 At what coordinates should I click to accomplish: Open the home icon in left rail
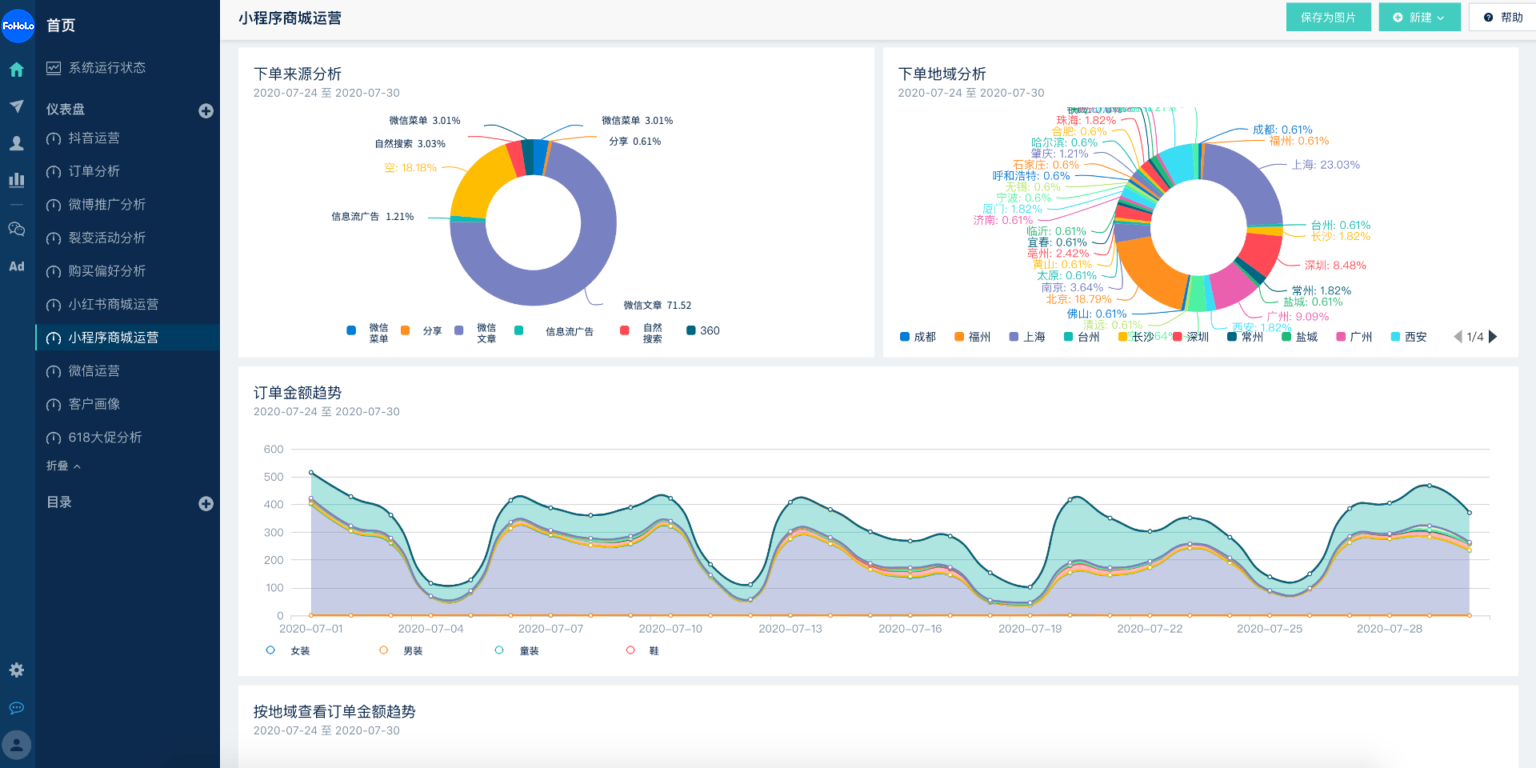[x=17, y=70]
